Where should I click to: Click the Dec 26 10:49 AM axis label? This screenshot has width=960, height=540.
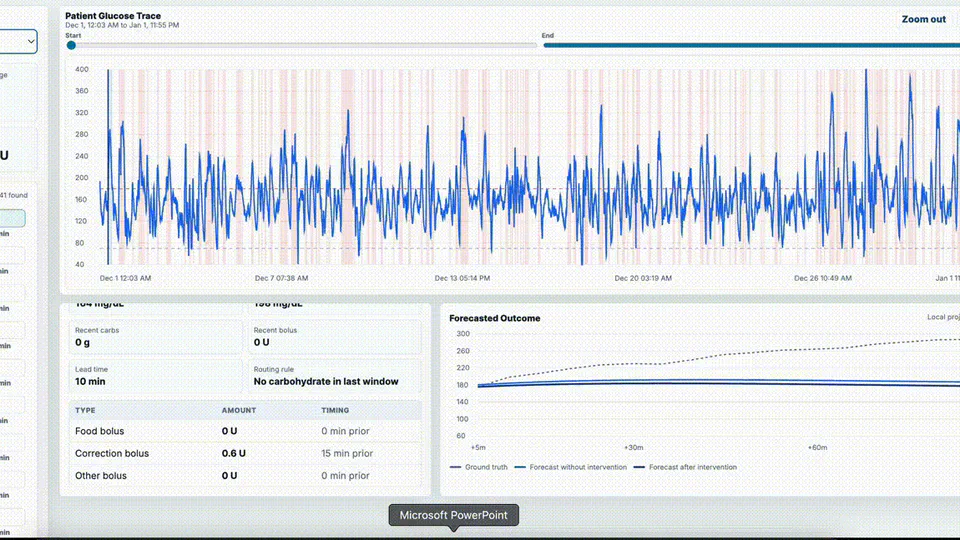(823, 278)
